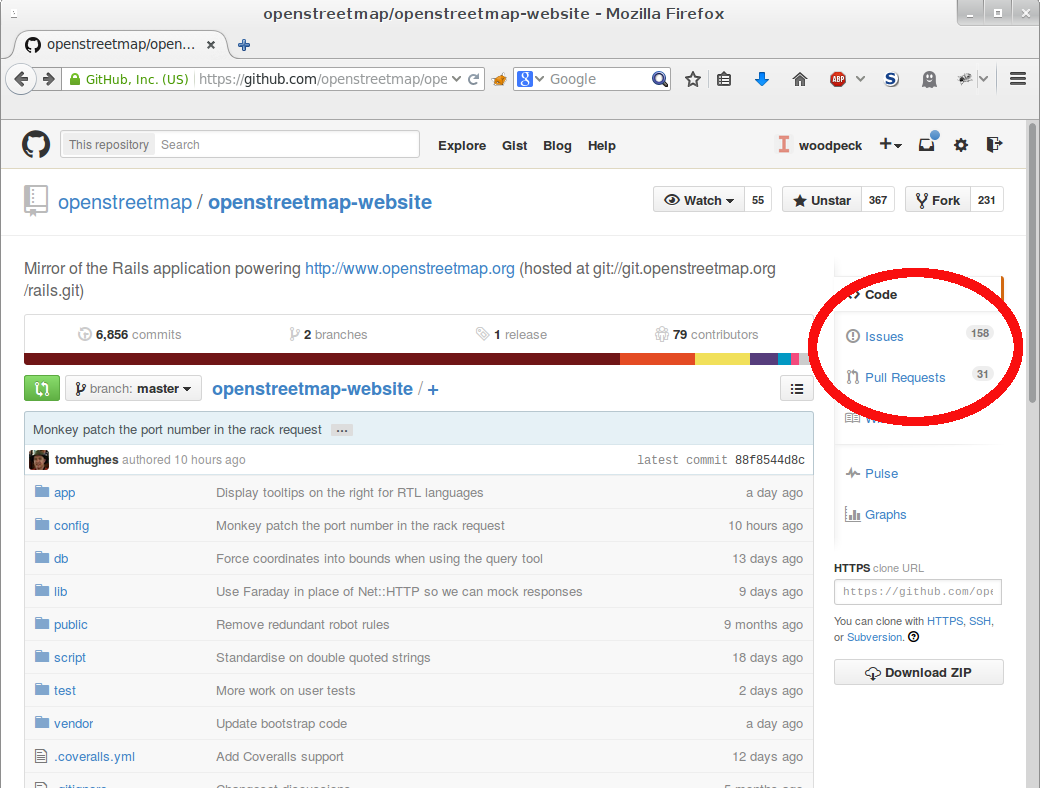
Task: Open the Blog menu item
Action: [557, 145]
